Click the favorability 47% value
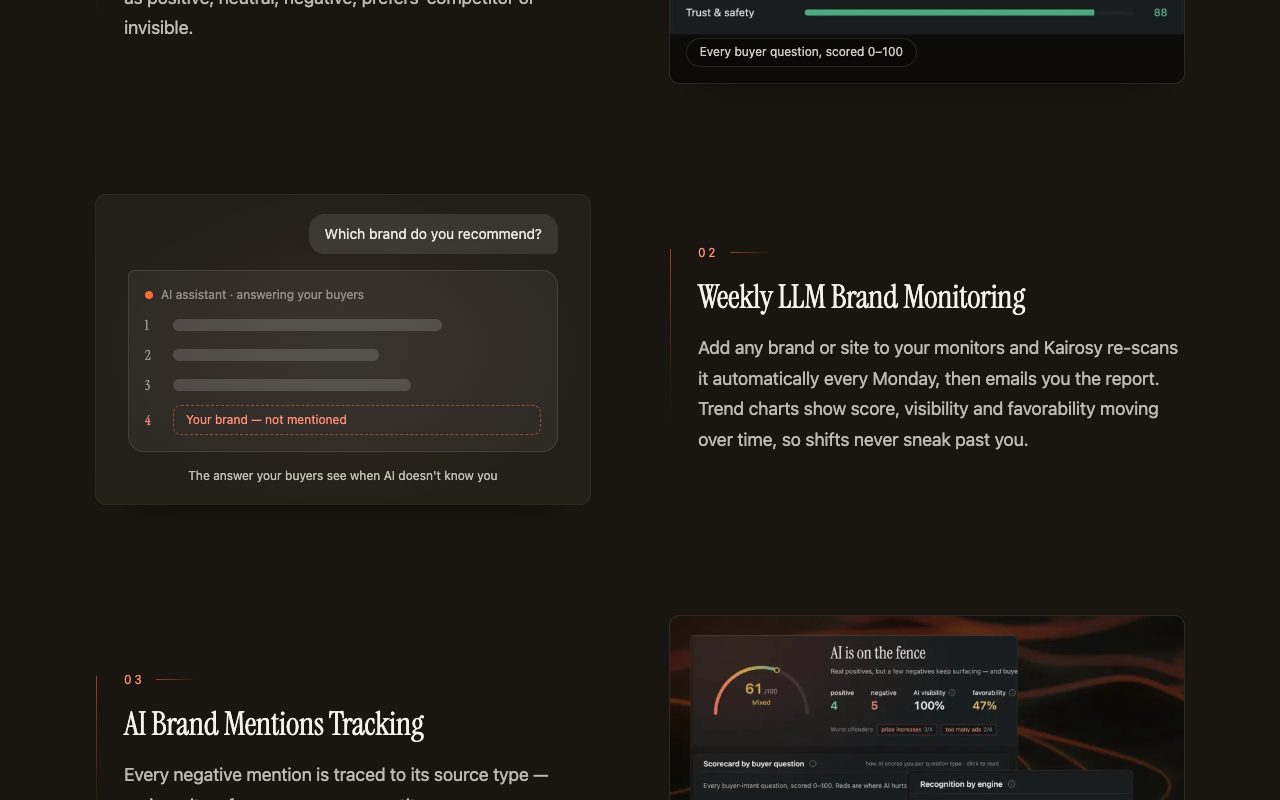 click(x=985, y=706)
